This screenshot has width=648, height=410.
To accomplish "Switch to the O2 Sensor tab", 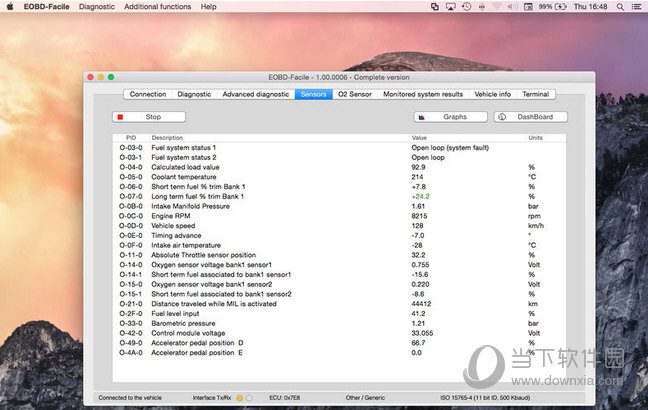I will tap(355, 94).
